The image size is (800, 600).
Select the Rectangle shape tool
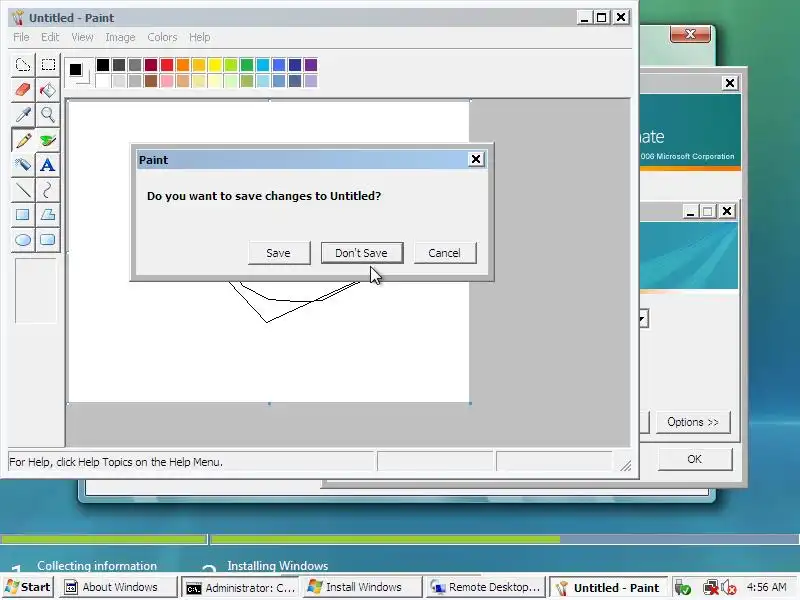tap(23, 215)
